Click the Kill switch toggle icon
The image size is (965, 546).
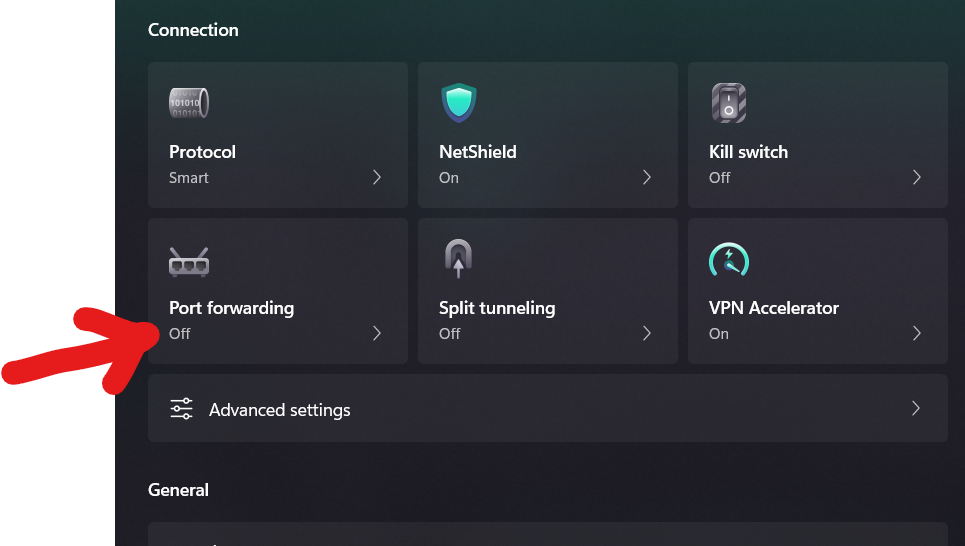(729, 103)
